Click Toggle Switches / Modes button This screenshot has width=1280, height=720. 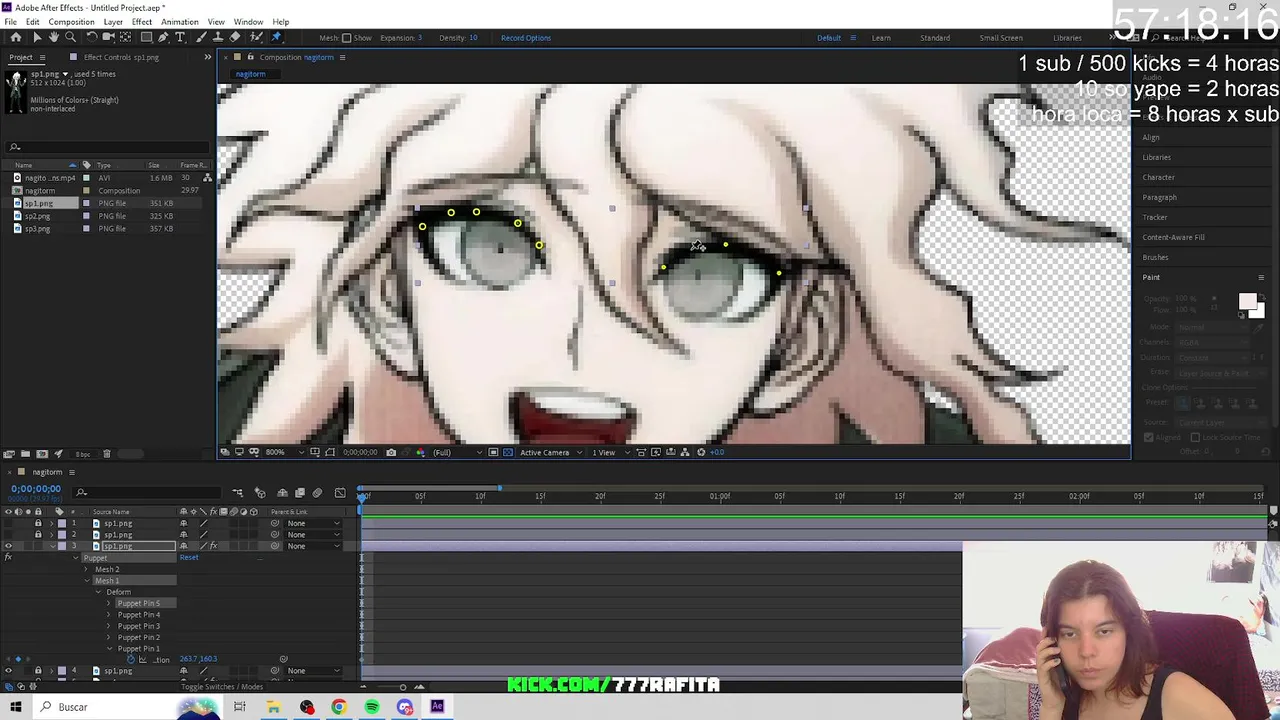[x=222, y=687]
